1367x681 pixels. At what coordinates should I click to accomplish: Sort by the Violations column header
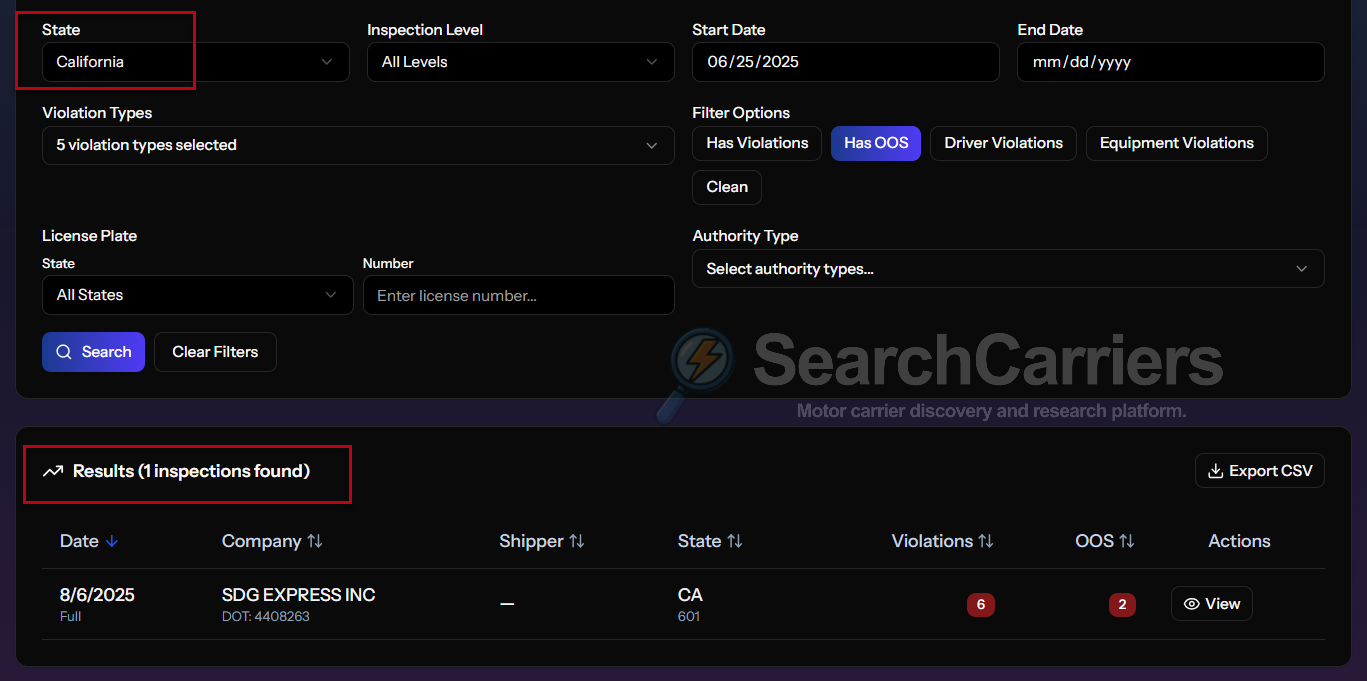[x=943, y=541]
